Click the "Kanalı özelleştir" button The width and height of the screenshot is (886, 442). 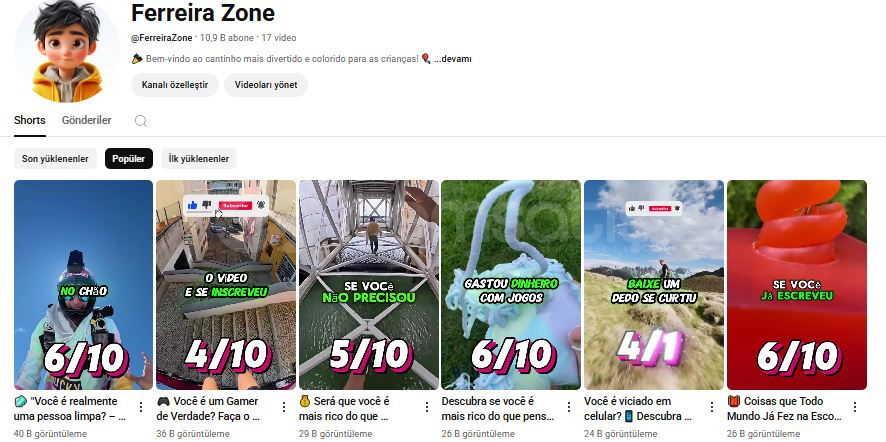pos(175,85)
